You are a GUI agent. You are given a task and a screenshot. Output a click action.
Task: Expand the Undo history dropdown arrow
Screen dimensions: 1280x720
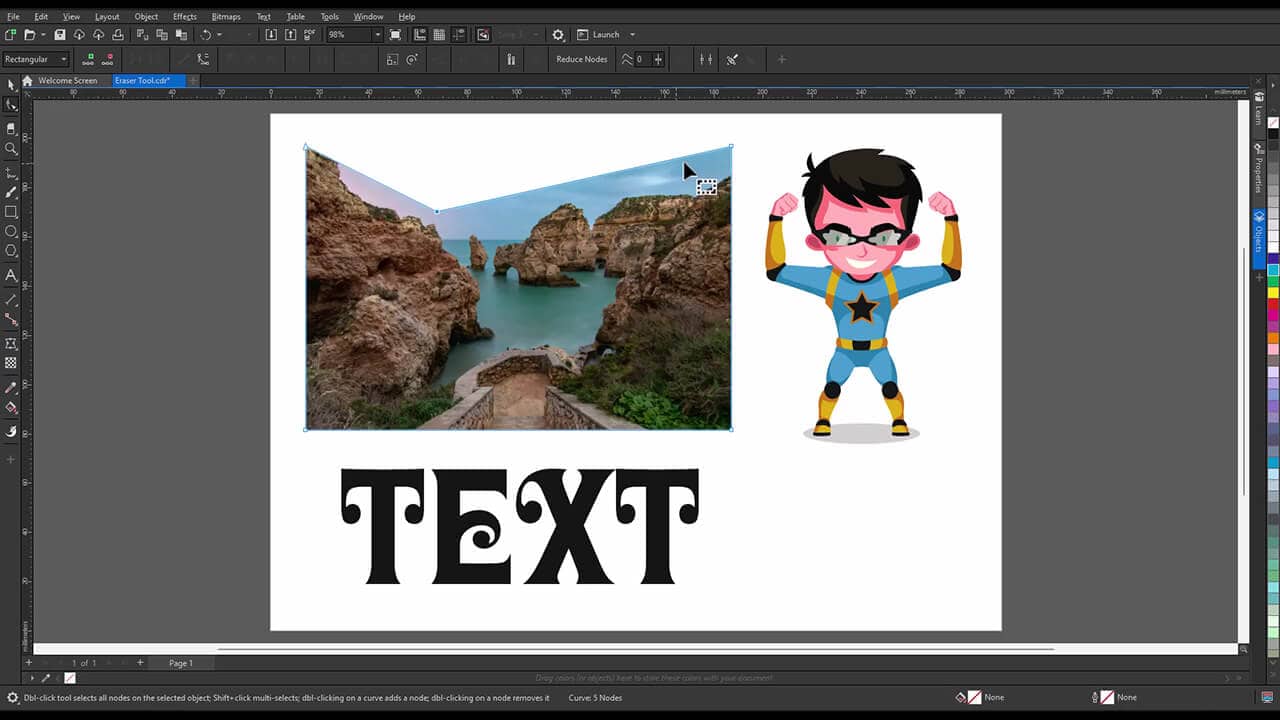[x=219, y=35]
